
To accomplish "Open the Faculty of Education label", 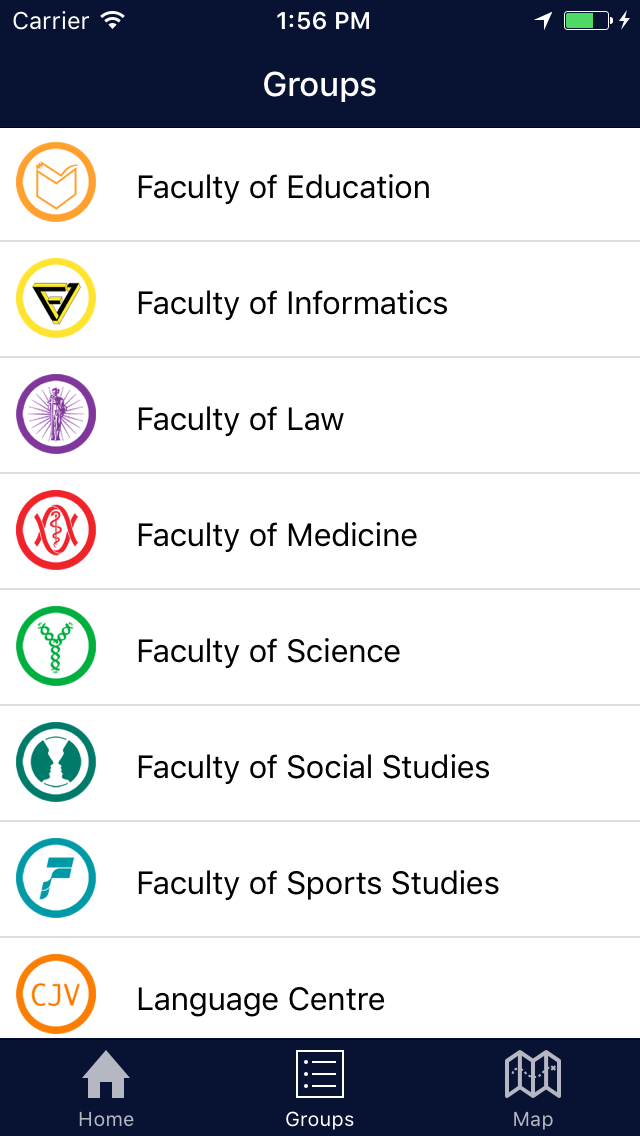I will click(283, 187).
